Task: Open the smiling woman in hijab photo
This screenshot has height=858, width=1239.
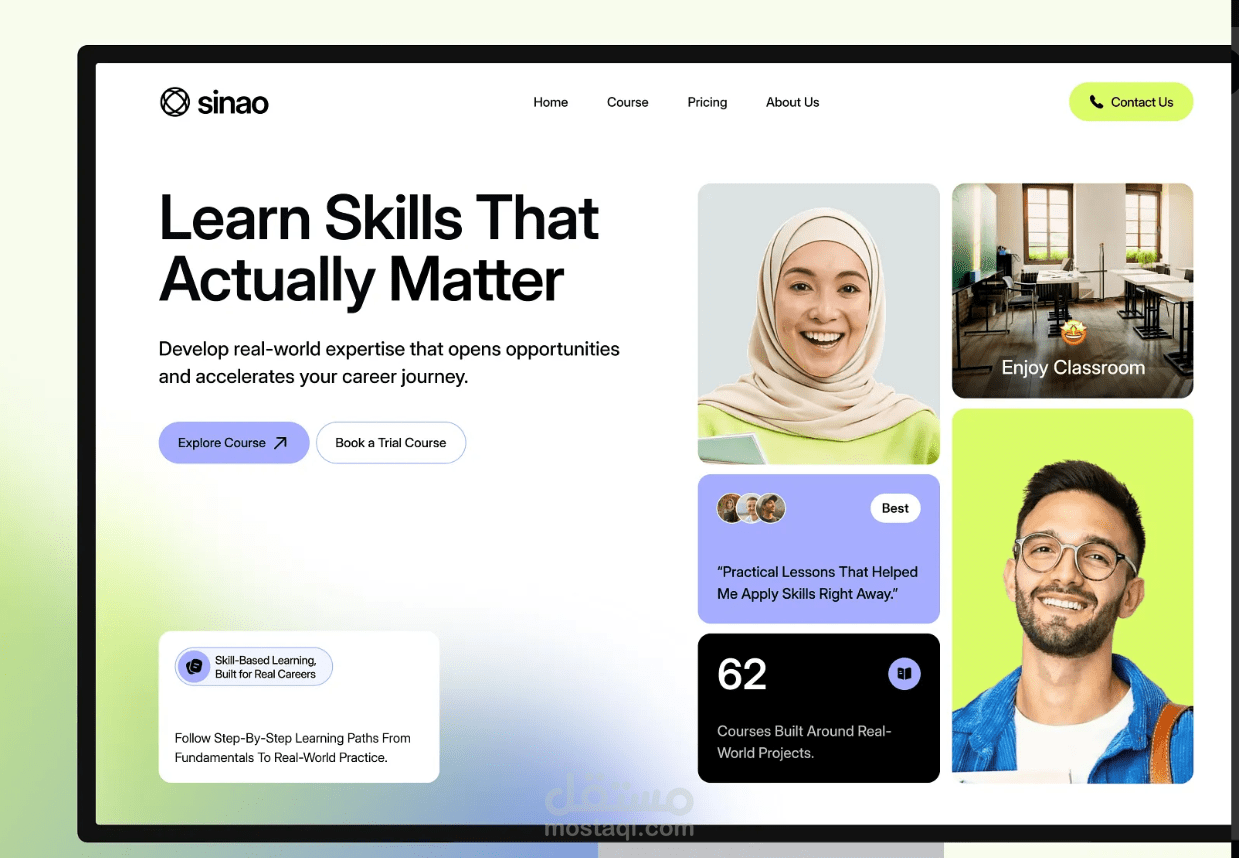Action: [819, 324]
